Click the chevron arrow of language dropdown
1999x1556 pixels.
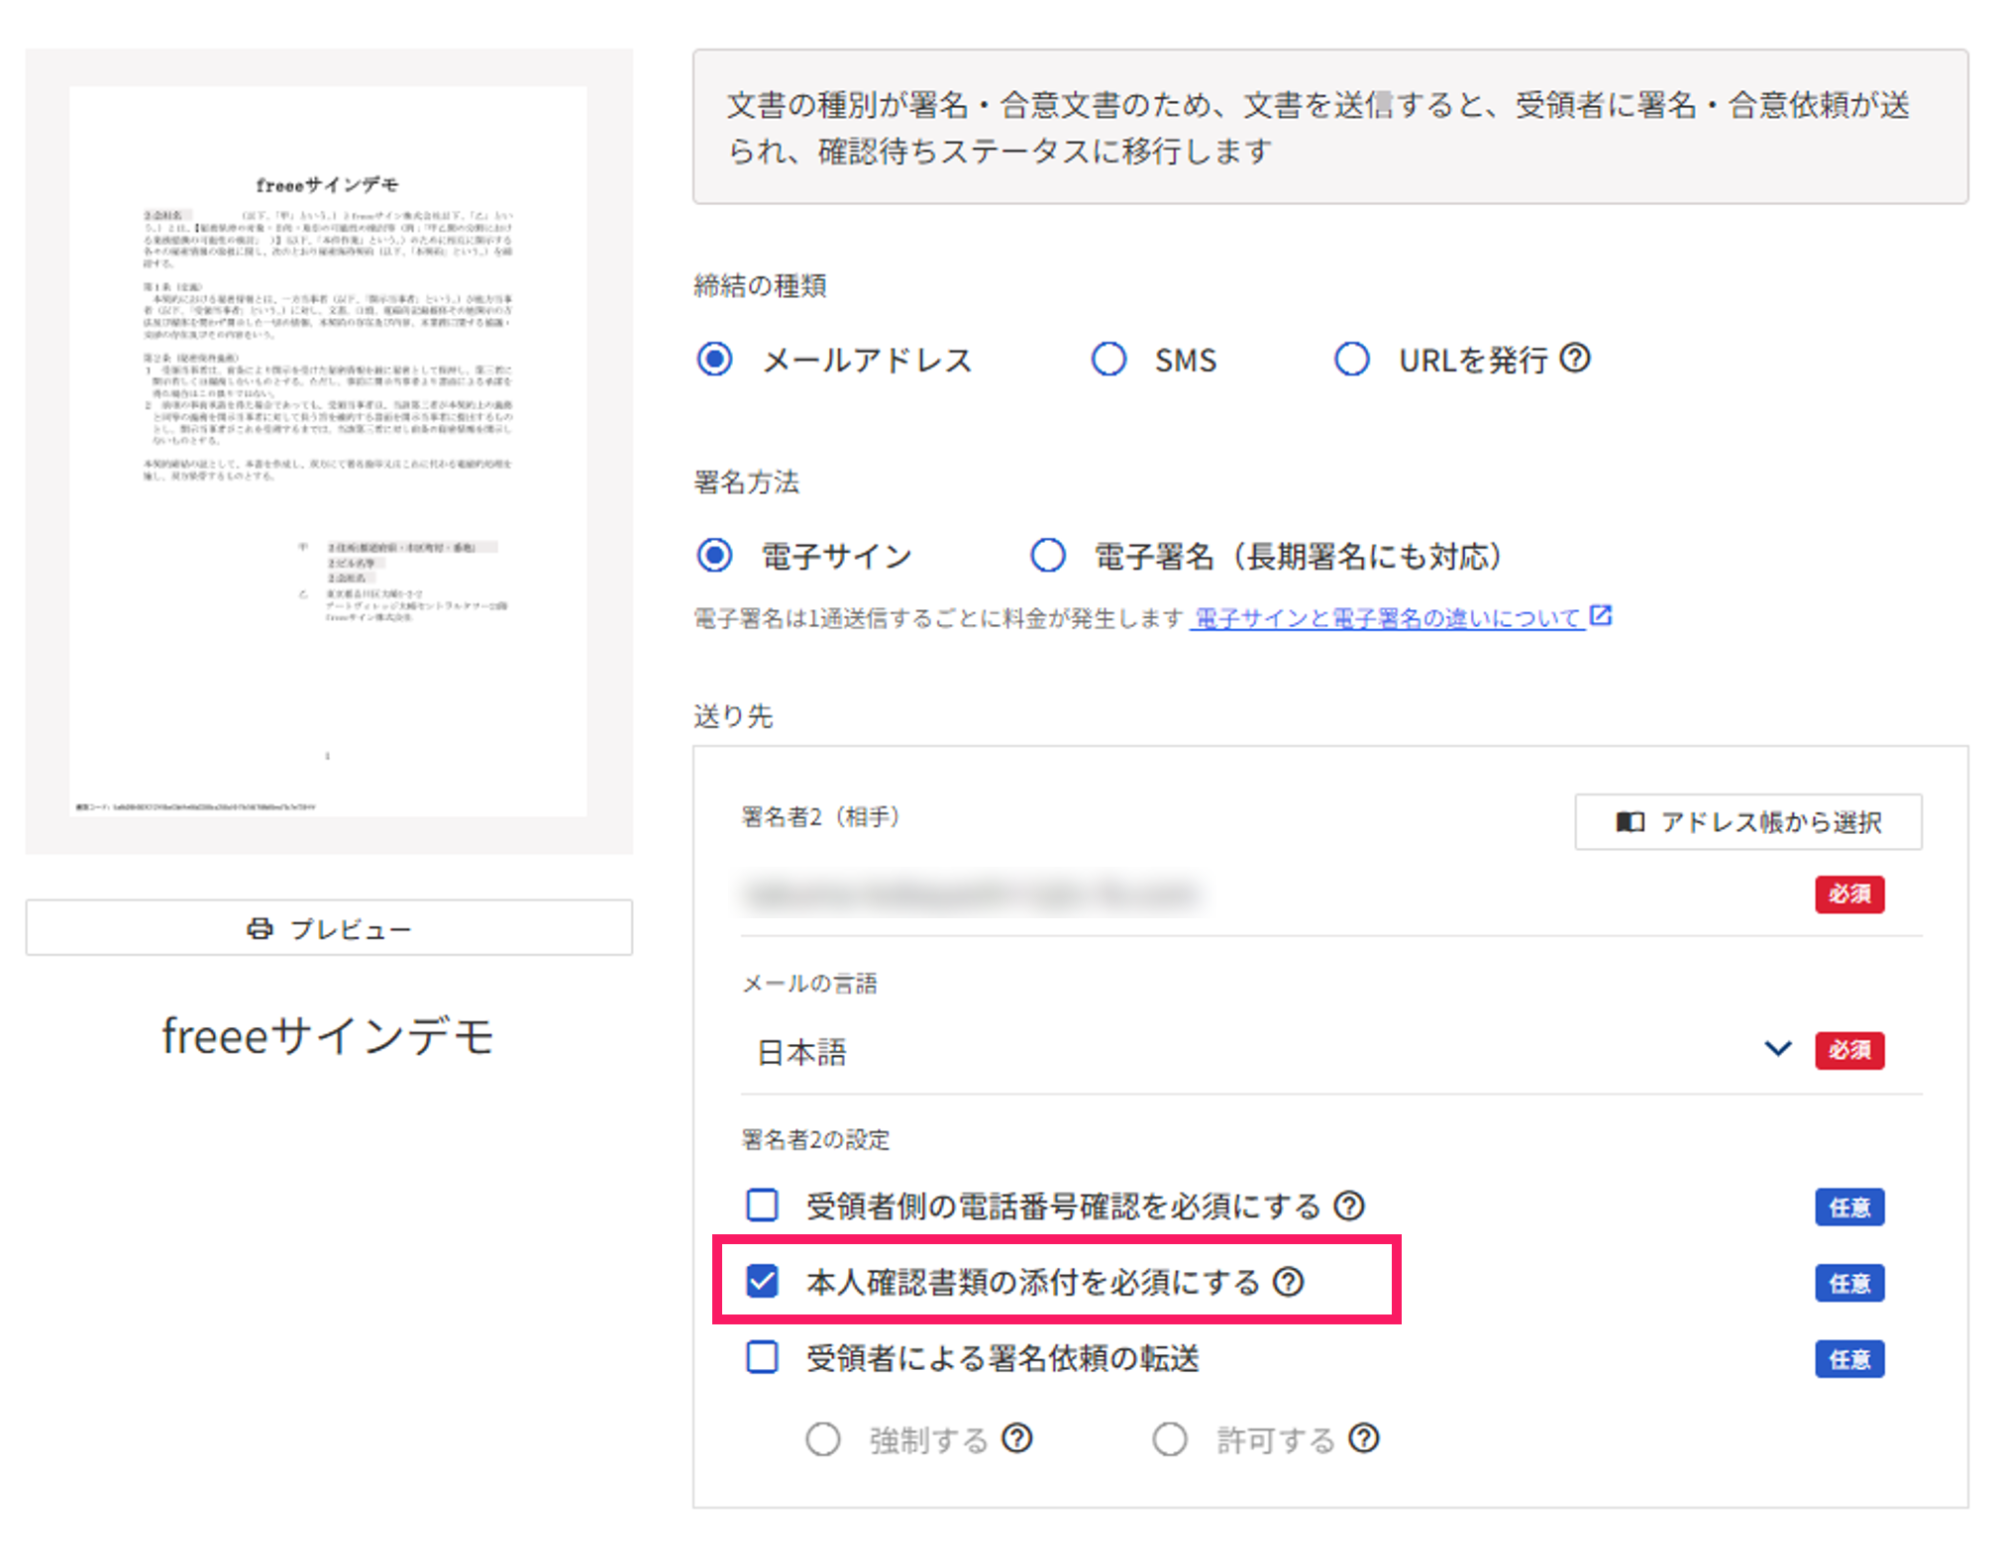[x=1777, y=1048]
